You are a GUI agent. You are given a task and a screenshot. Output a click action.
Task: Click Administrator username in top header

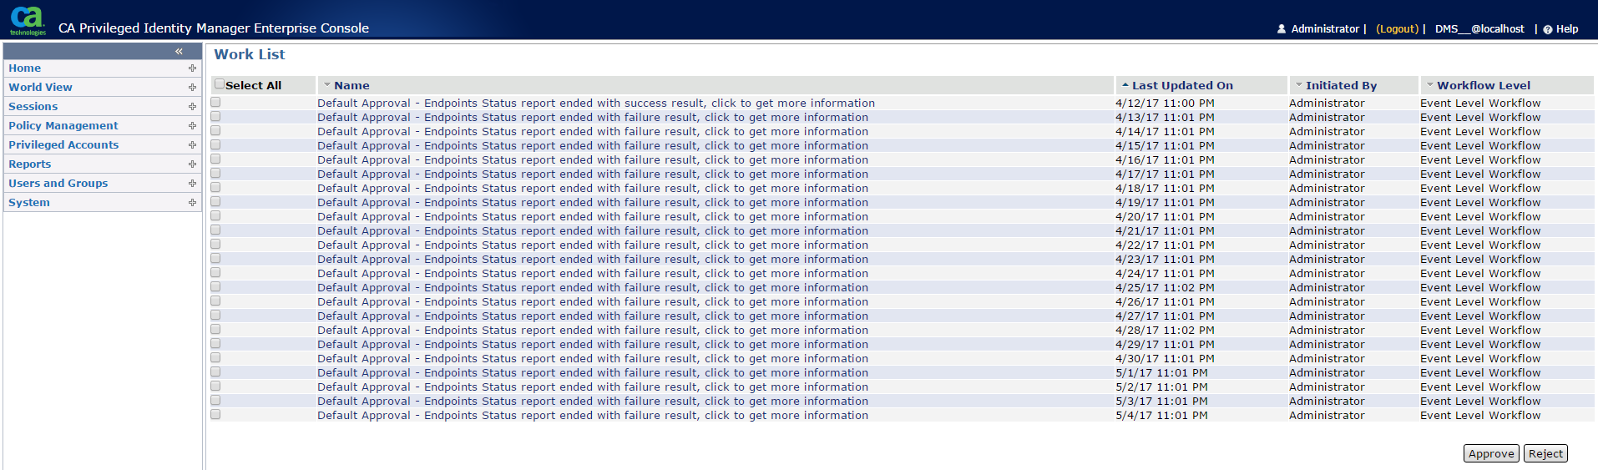tap(1325, 29)
